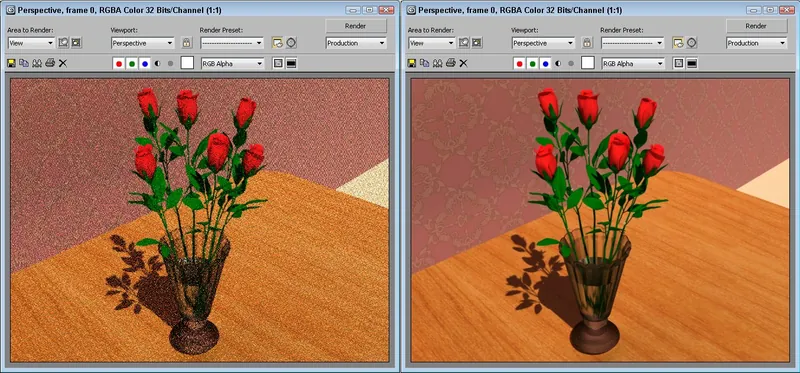Display alpha channel in the left render window
This screenshot has height=373, width=800.
tap(158, 63)
